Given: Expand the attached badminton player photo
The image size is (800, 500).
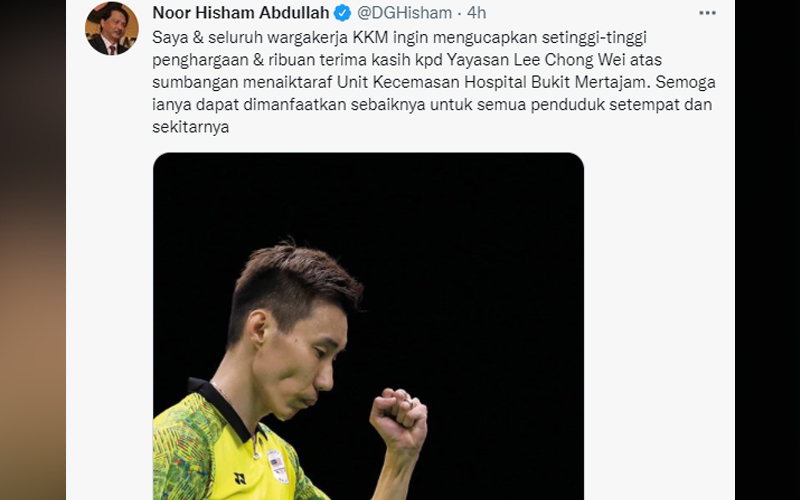Looking at the screenshot, I should 368,326.
